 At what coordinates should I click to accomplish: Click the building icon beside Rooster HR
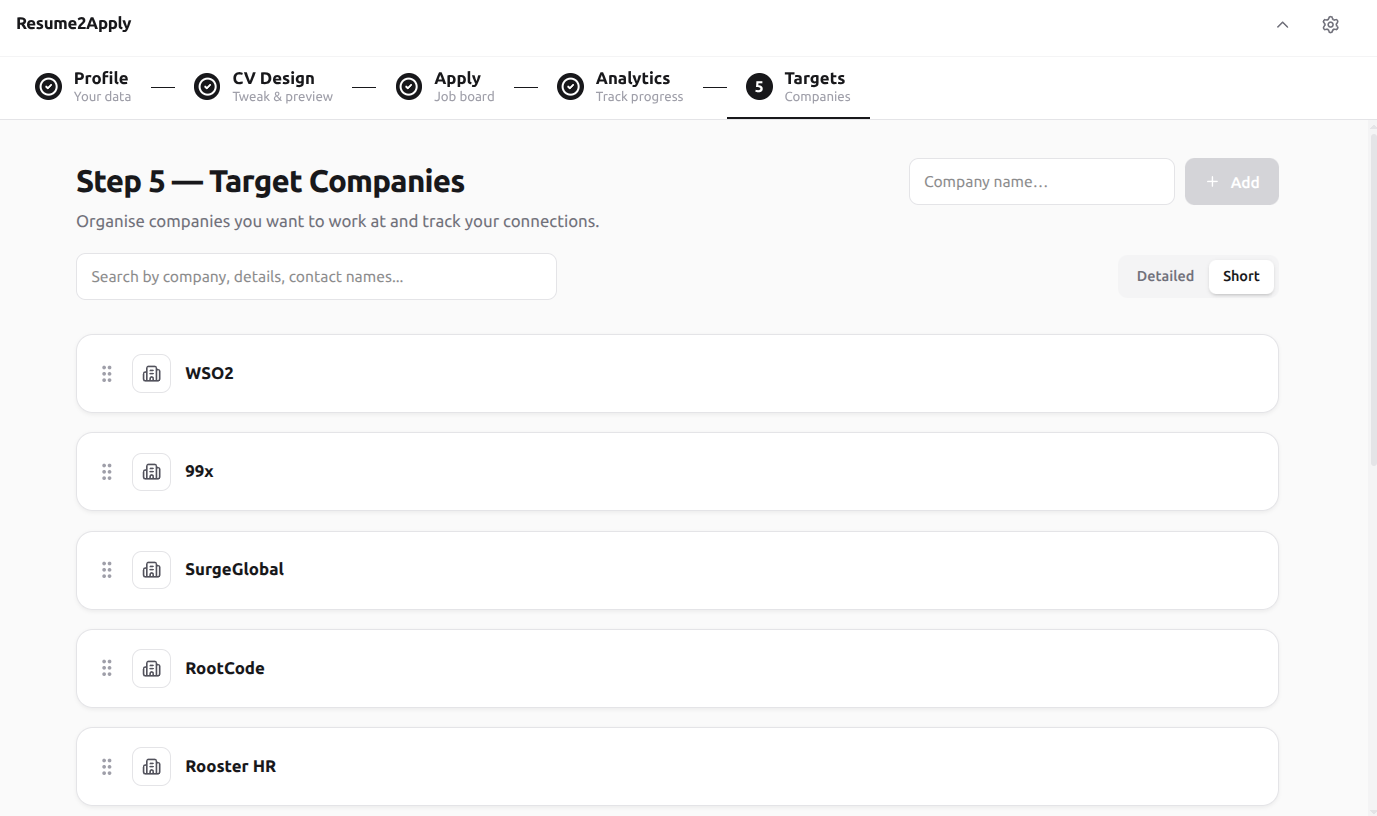151,766
